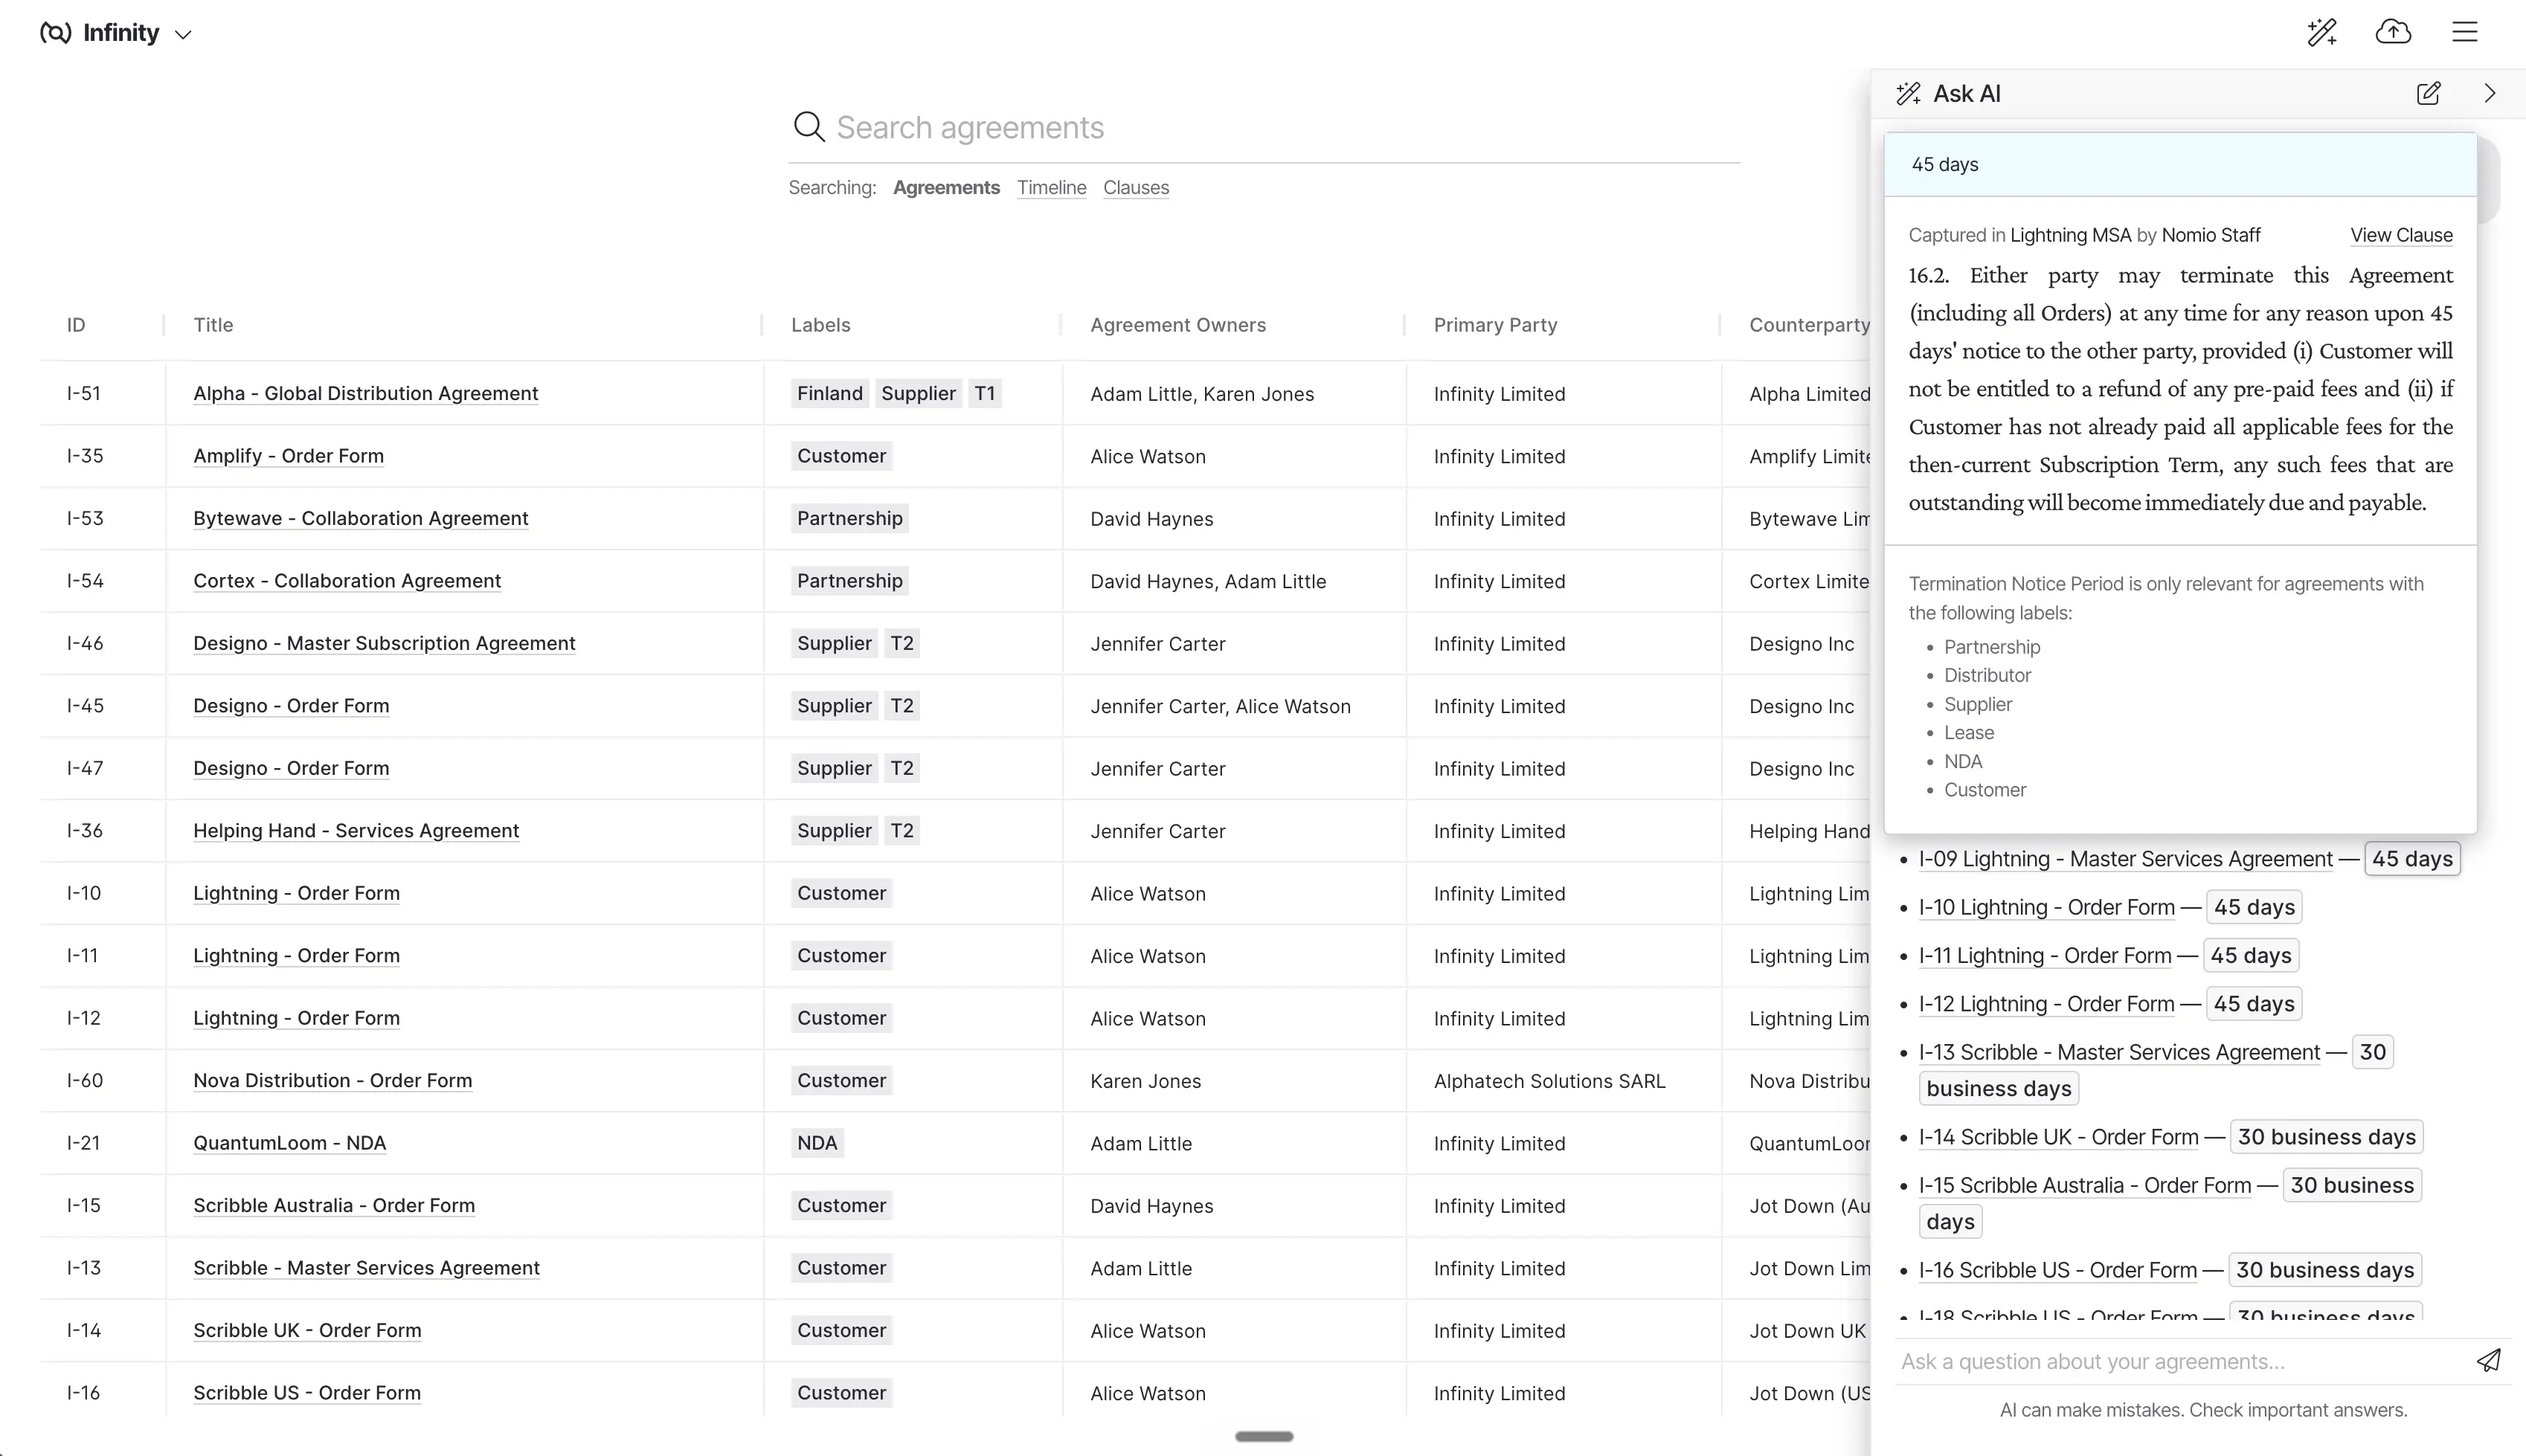Click the search magnifier icon
The image size is (2526, 1456).
[808, 127]
